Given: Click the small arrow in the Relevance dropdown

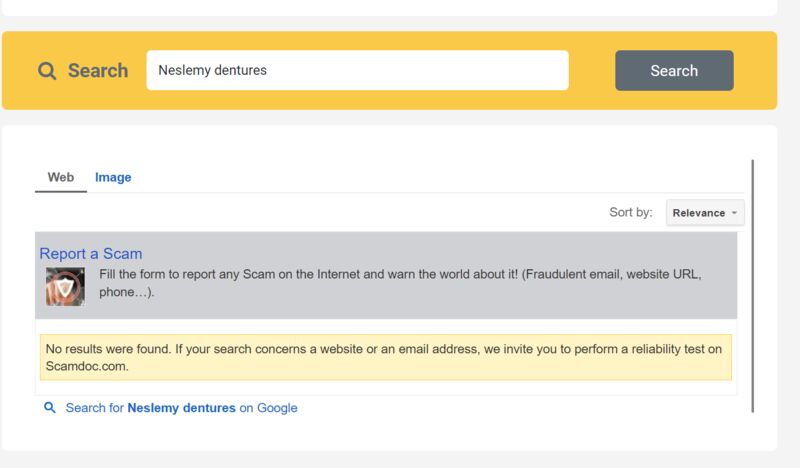Looking at the screenshot, I should coord(734,213).
